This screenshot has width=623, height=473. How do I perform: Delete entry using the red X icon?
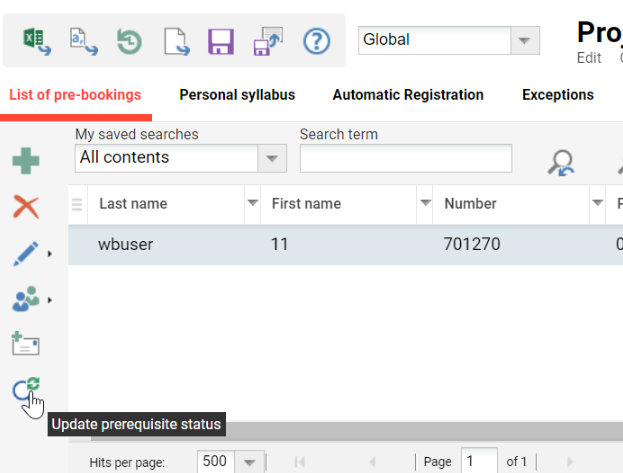(x=26, y=207)
